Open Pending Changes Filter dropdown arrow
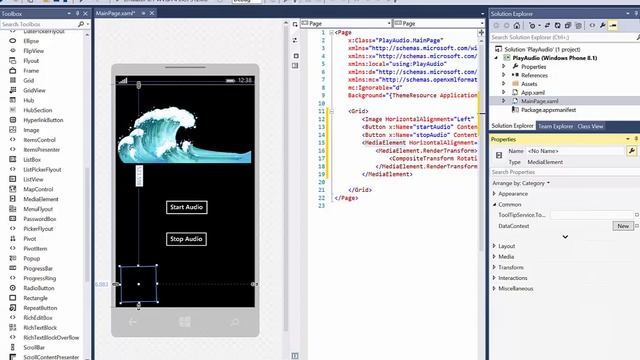The width and height of the screenshot is (640, 360). click(539, 26)
